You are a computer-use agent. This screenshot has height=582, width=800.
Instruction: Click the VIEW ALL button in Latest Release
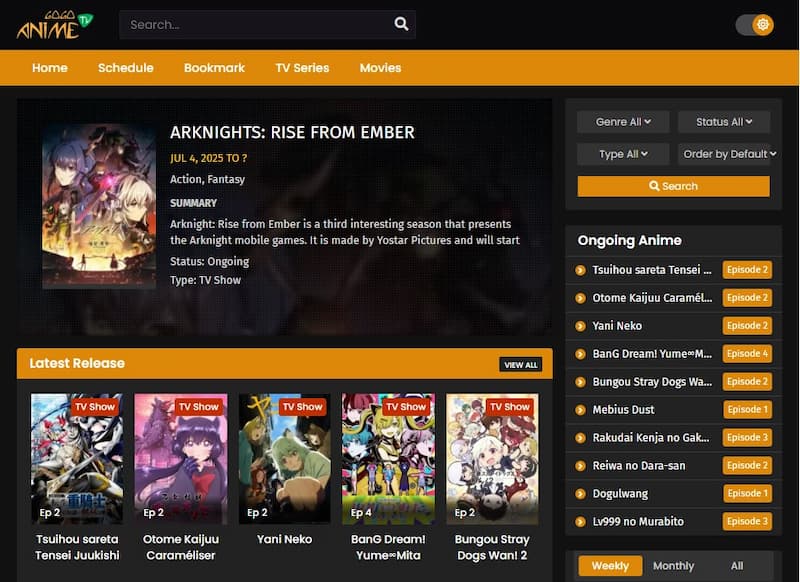point(520,365)
